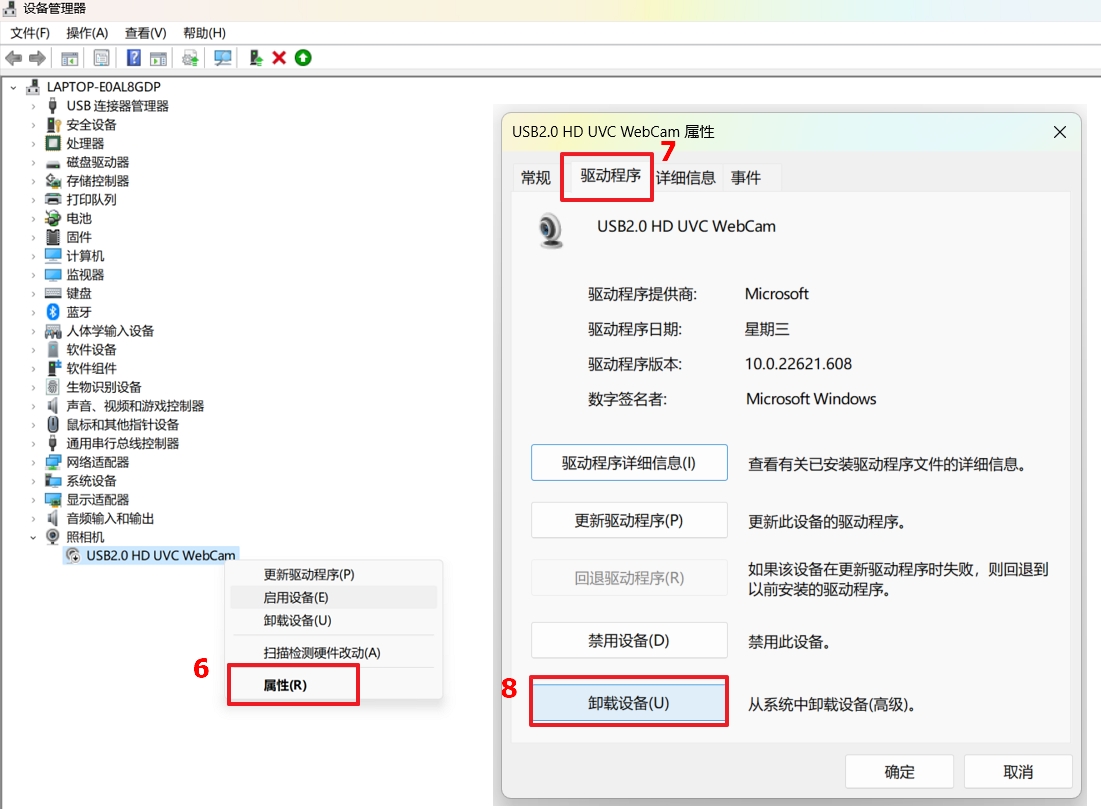Viewport: 1101px width, 809px height.
Task: Open the 事件 tab in properties dialog
Action: (746, 178)
